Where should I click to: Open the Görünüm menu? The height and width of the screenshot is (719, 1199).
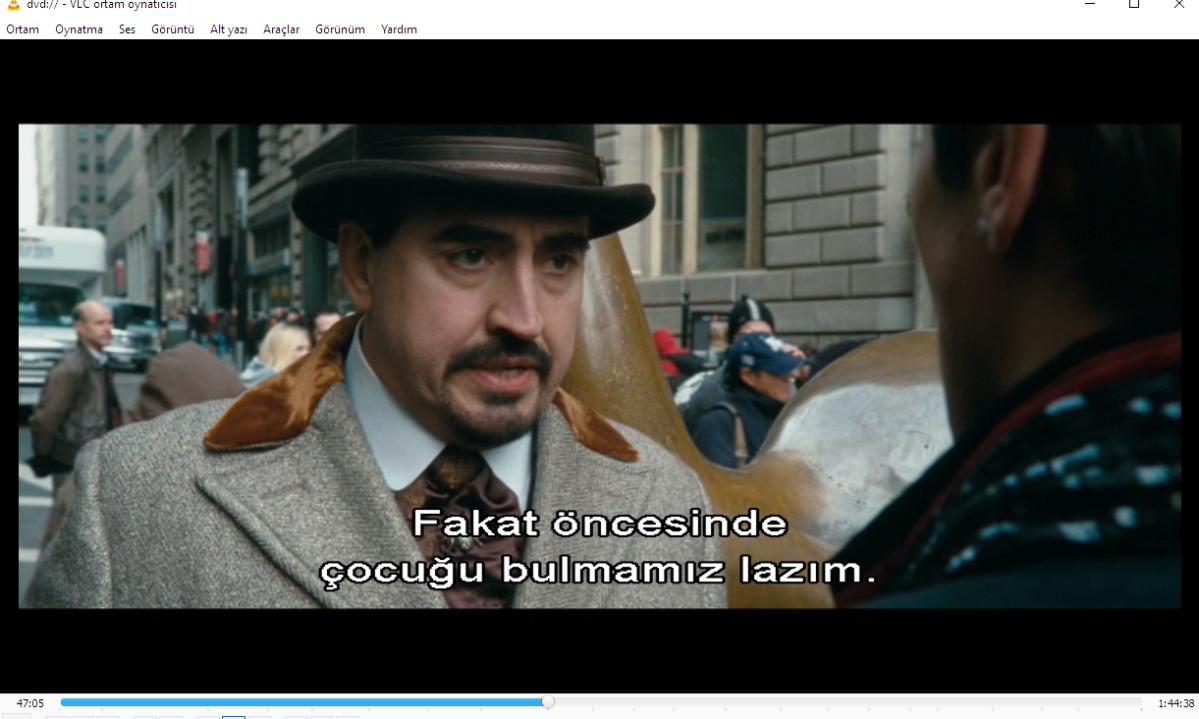click(x=340, y=29)
